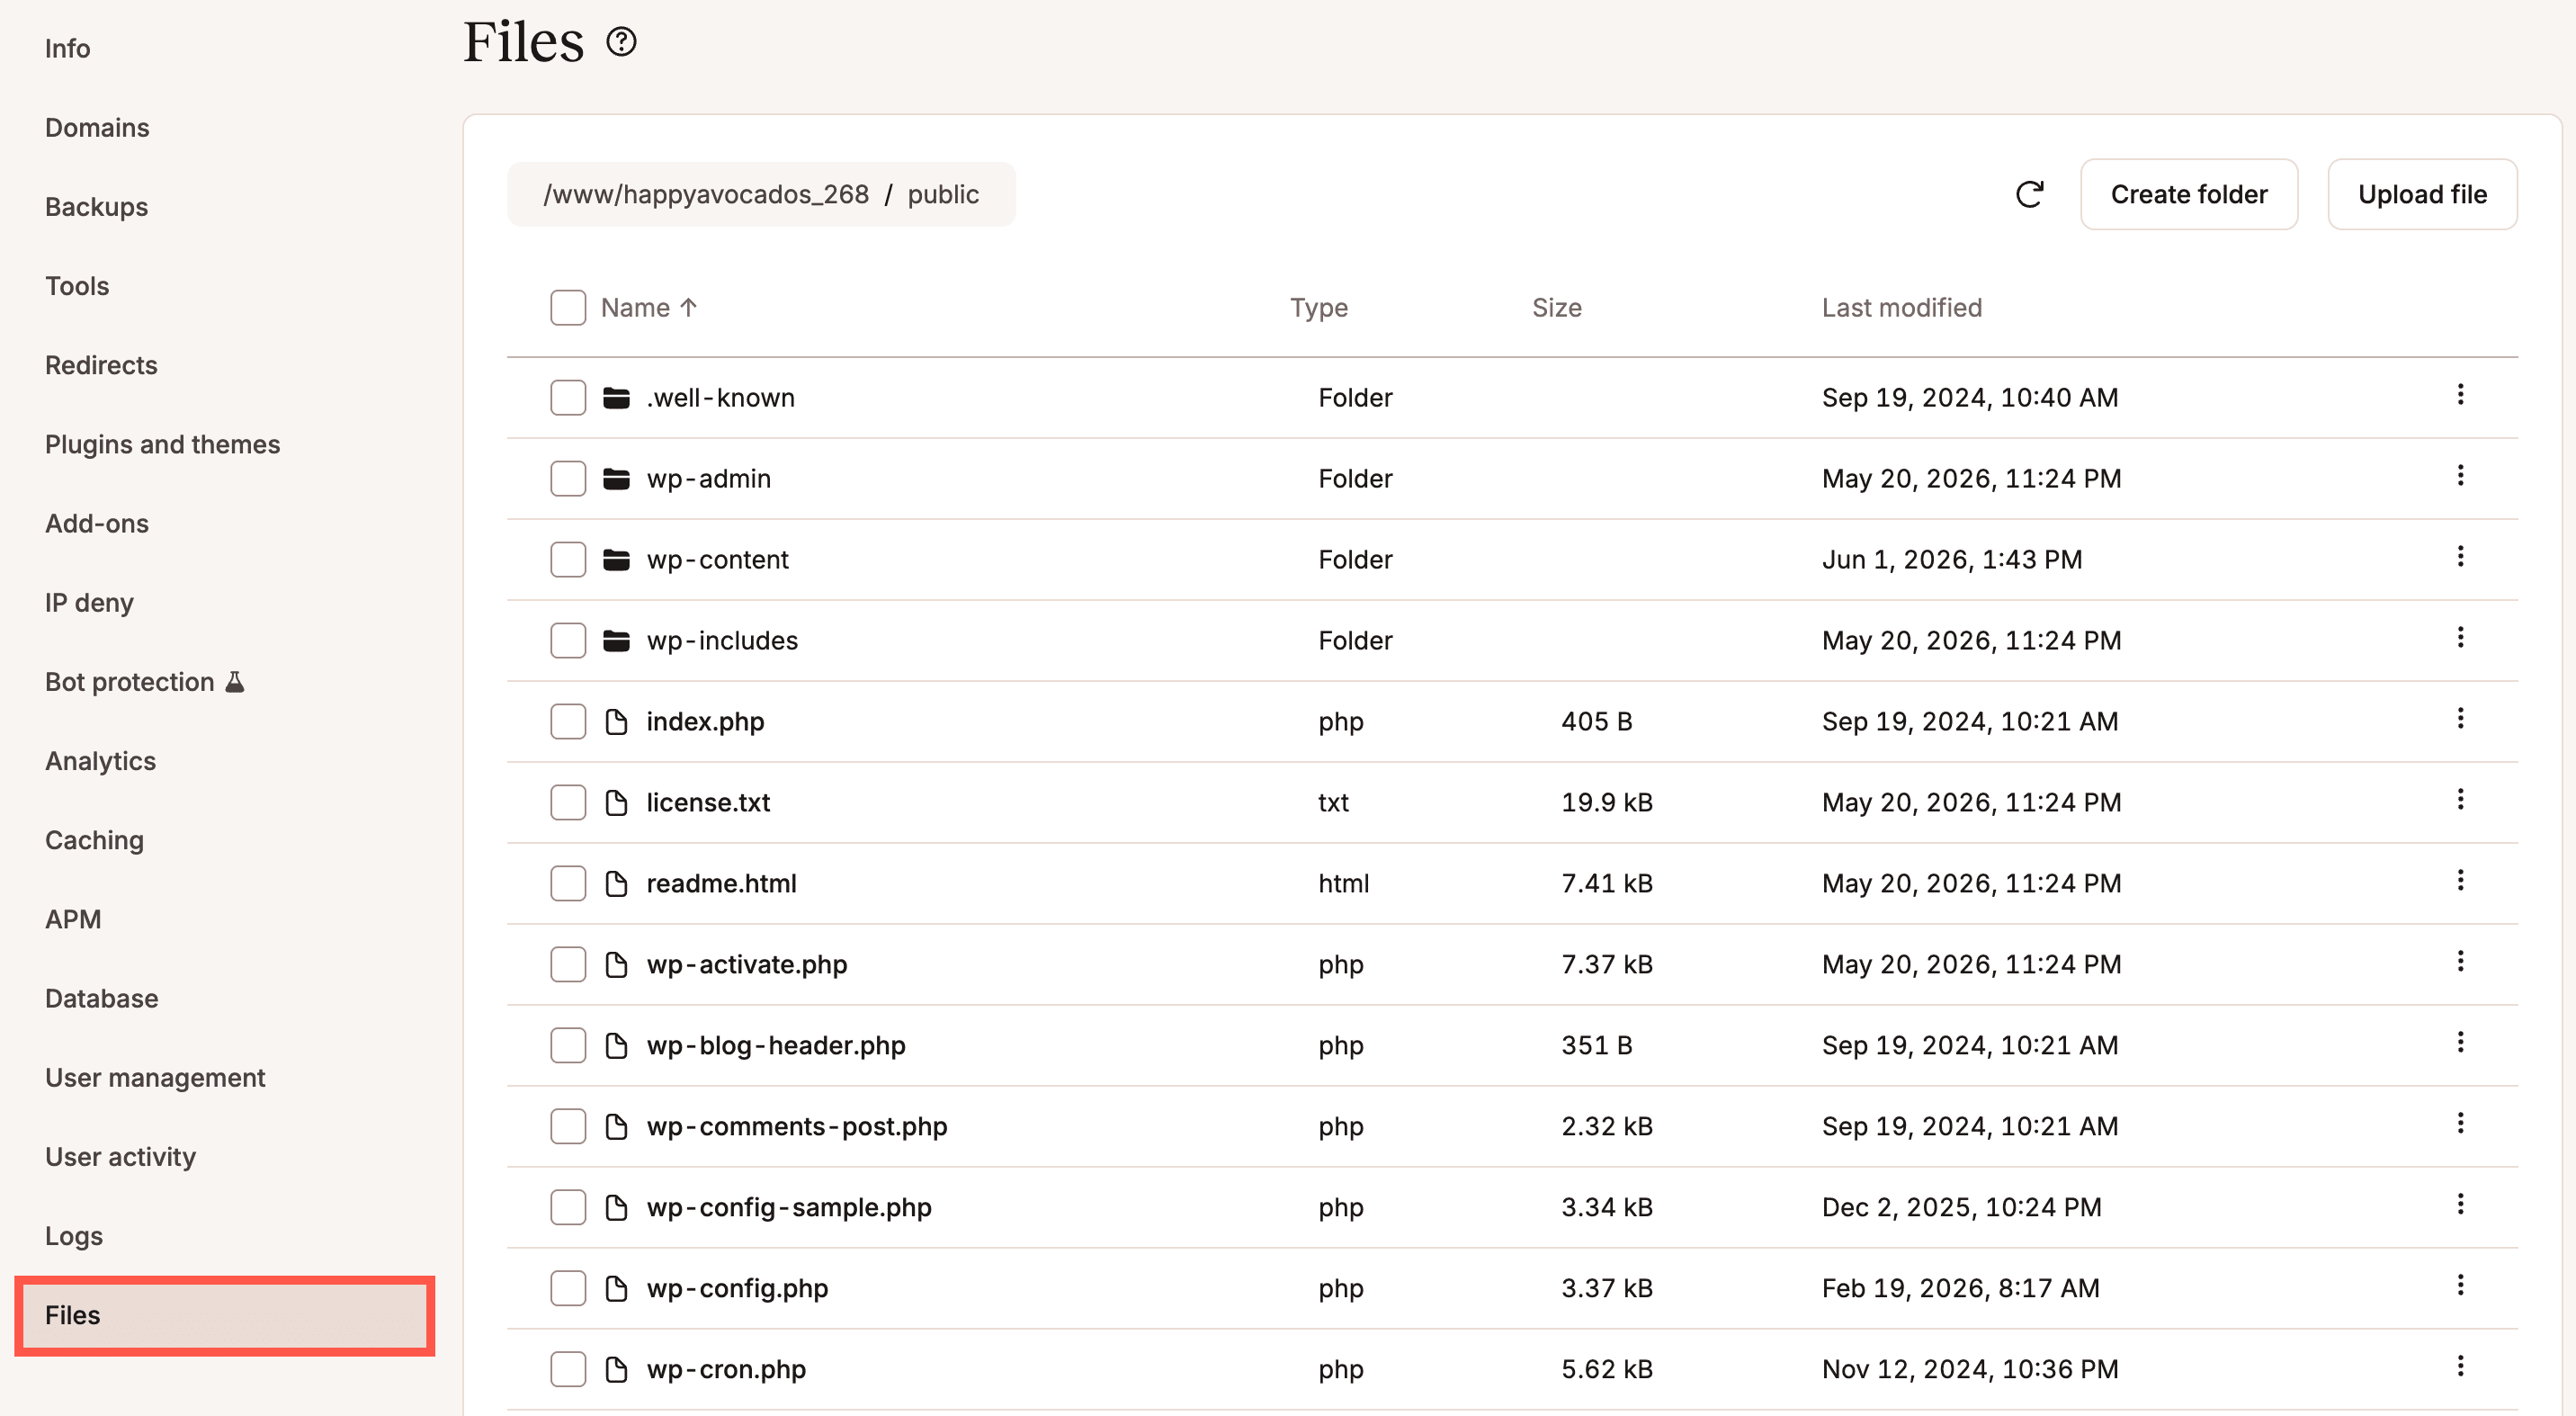Click the help icon next to Files title
2576x1416 pixels.
621,42
